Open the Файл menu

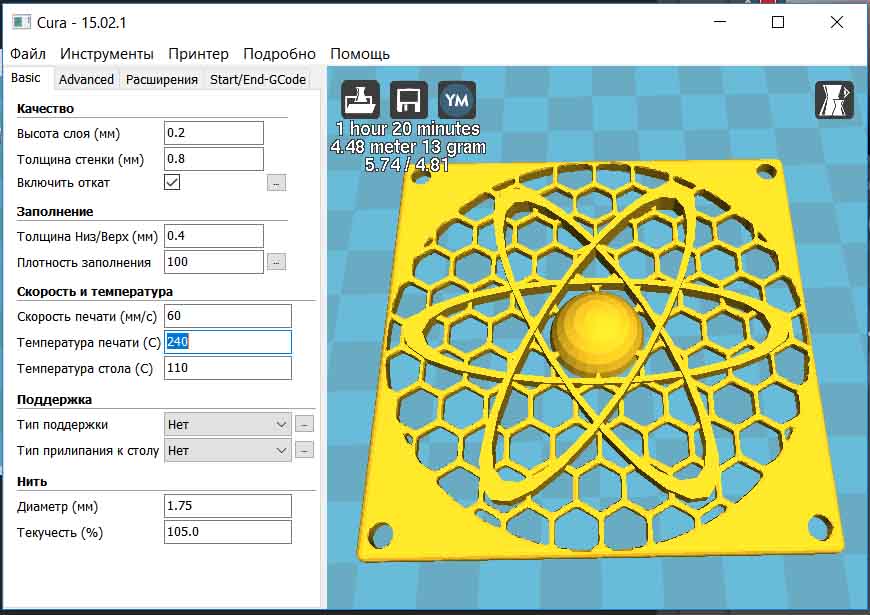click(28, 54)
